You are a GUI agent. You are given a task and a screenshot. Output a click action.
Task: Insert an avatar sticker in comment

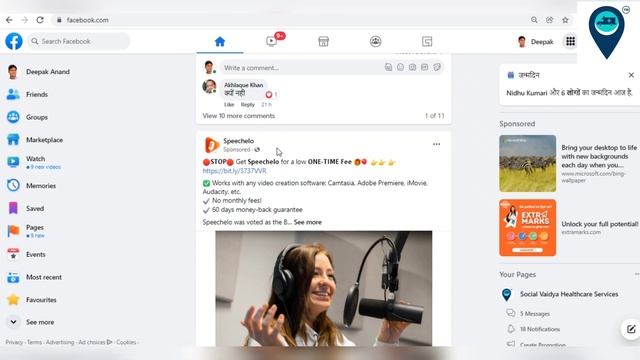[x=388, y=67]
